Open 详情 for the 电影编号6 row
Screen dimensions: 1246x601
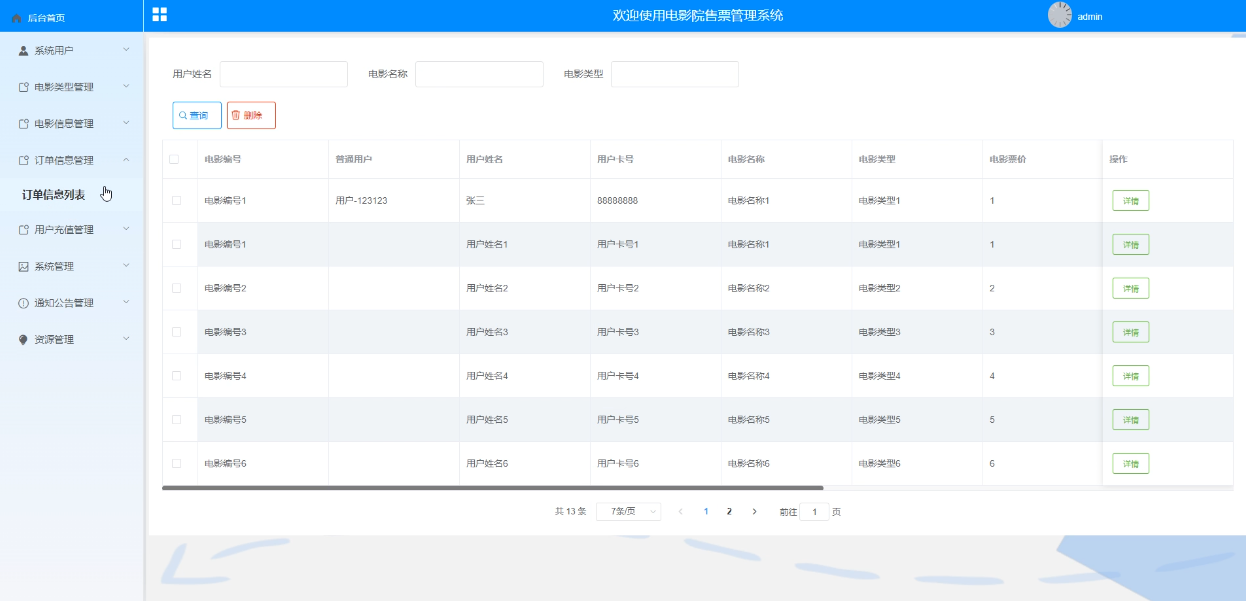click(1131, 463)
